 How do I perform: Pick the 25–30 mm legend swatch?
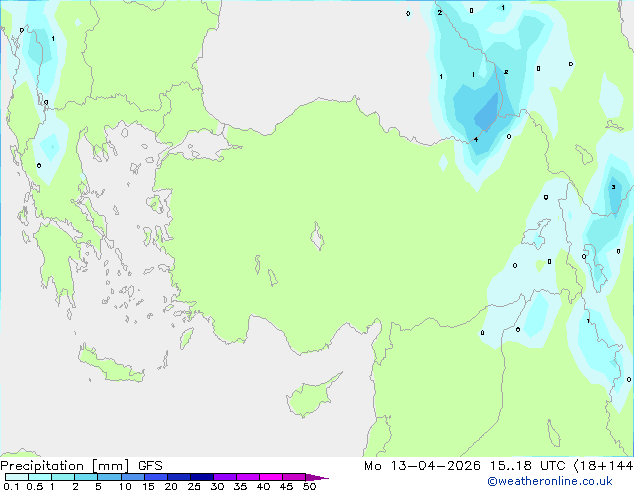pyautogui.click(x=202, y=477)
